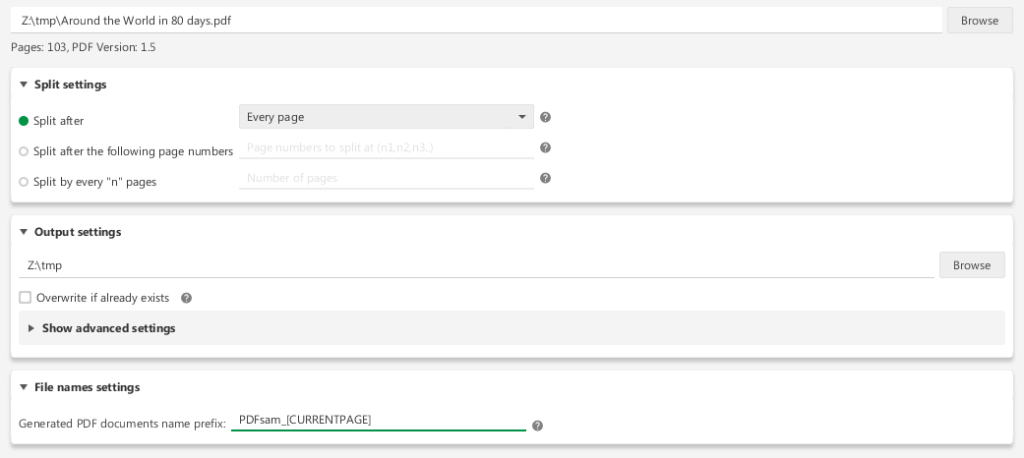Click help icon beside Every page dropdown
Viewport: 1024px width, 458px height.
pyautogui.click(x=545, y=117)
